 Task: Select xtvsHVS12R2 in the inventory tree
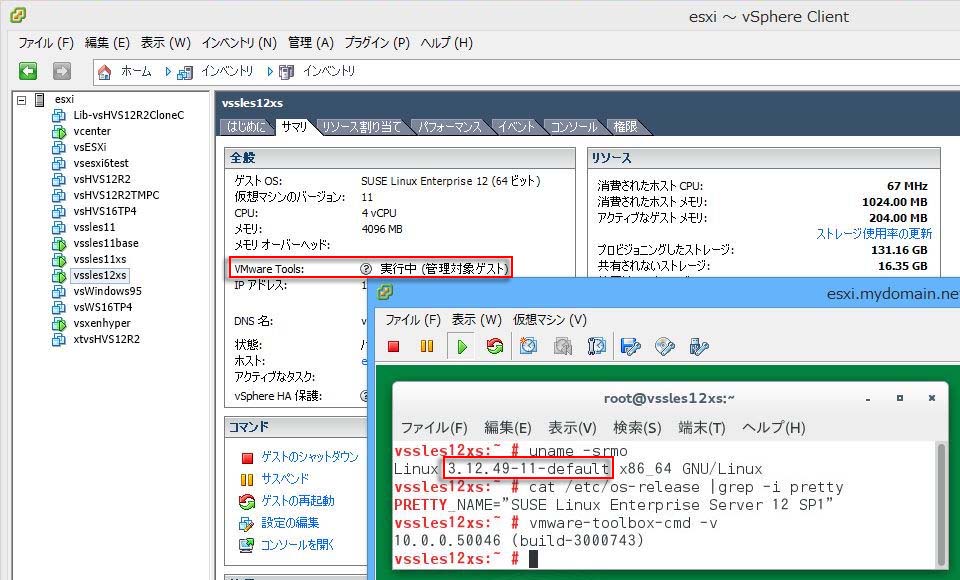107,339
